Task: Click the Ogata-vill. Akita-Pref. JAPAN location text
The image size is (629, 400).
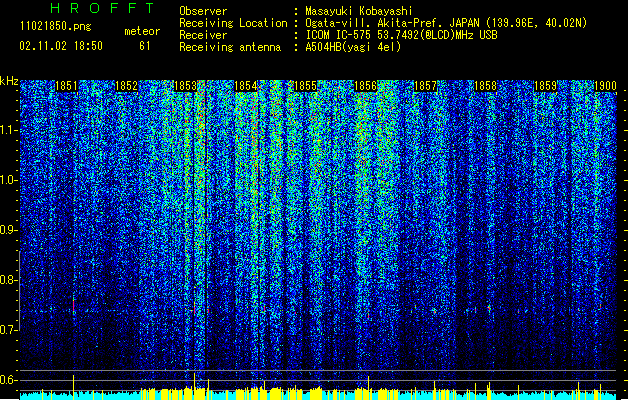Action: (x=446, y=23)
